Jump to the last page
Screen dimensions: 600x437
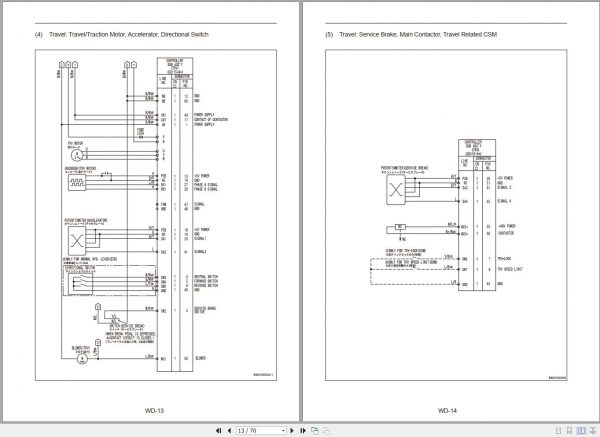click(x=303, y=430)
